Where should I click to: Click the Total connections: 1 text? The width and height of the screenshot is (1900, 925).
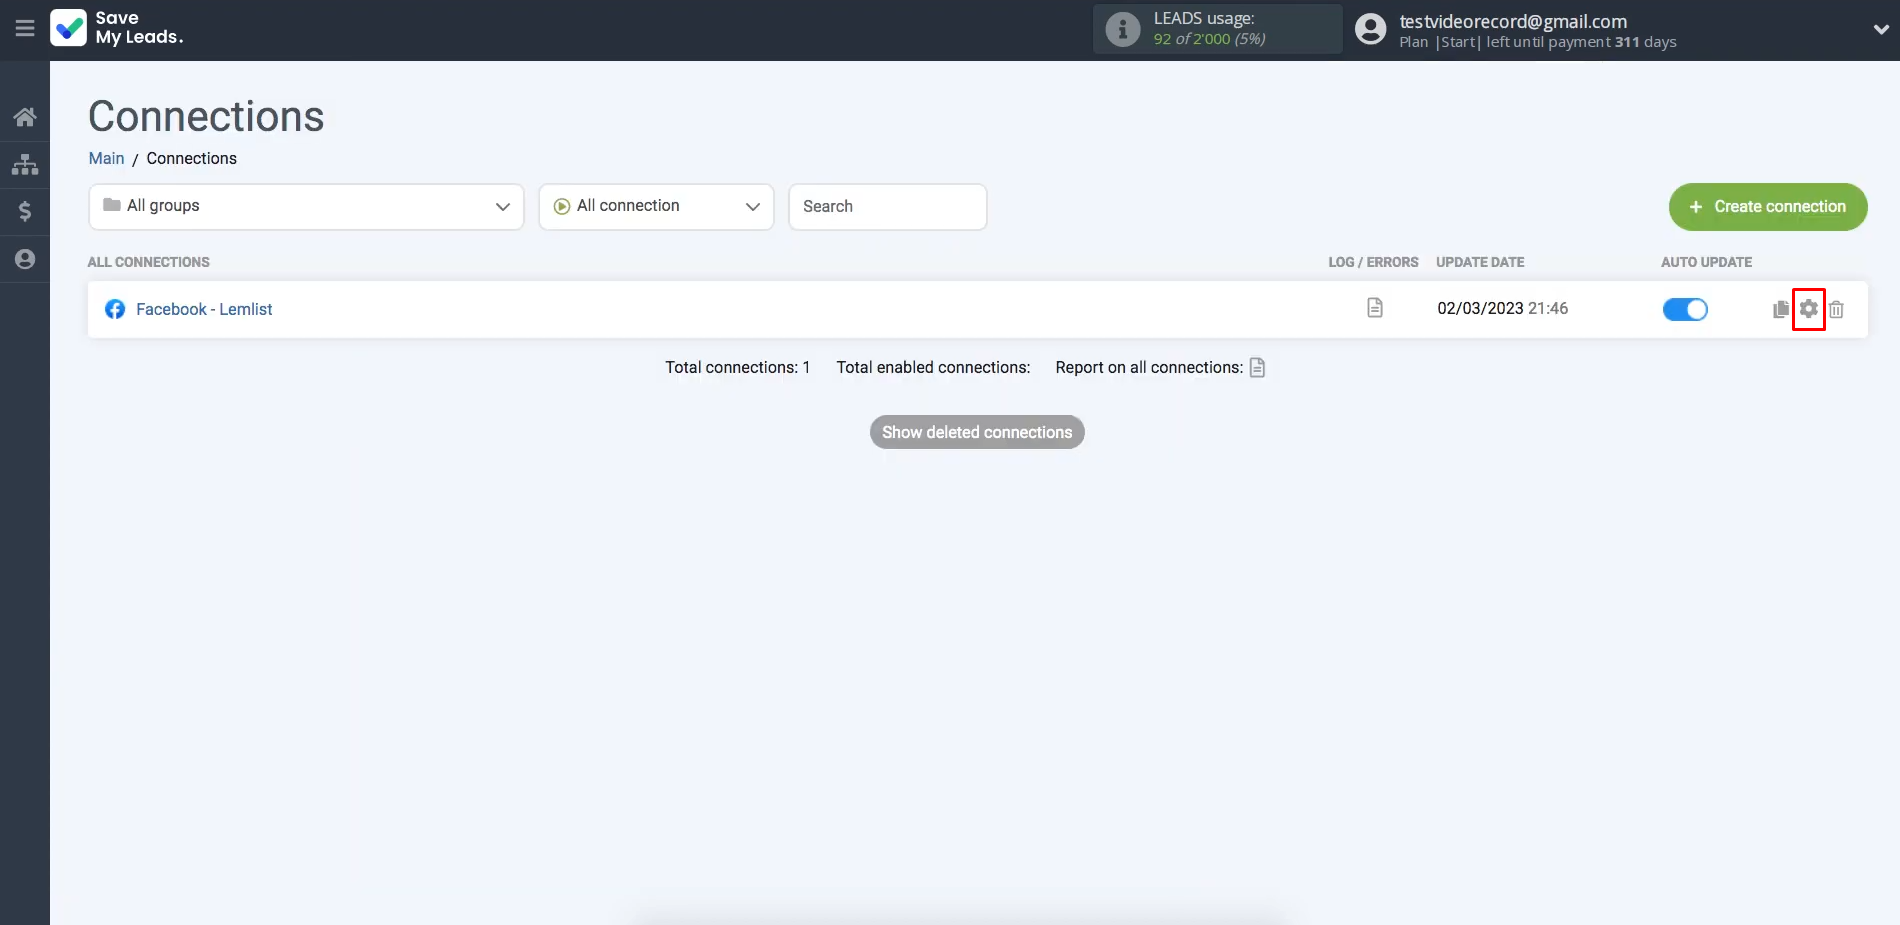[x=738, y=367]
